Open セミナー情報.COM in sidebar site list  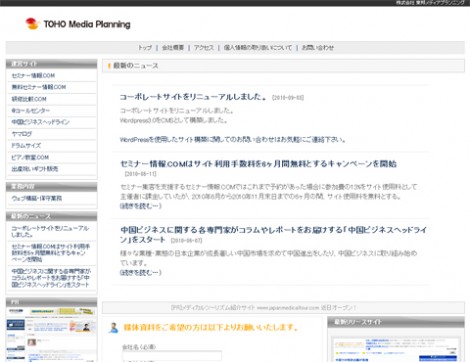click(33, 76)
